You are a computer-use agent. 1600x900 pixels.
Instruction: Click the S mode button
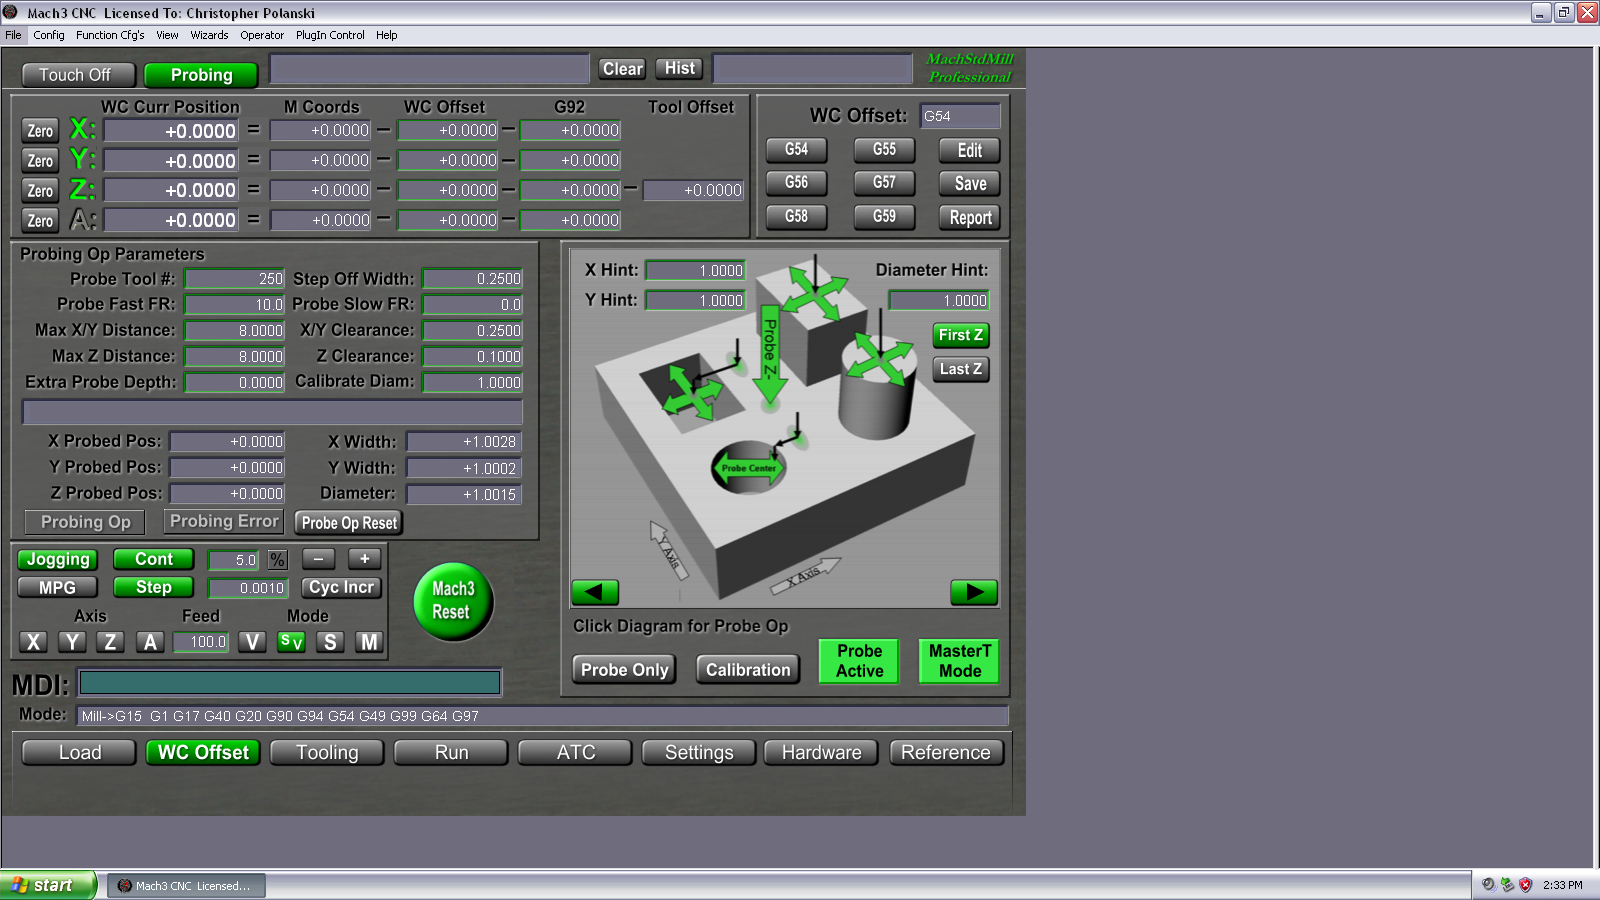(330, 642)
